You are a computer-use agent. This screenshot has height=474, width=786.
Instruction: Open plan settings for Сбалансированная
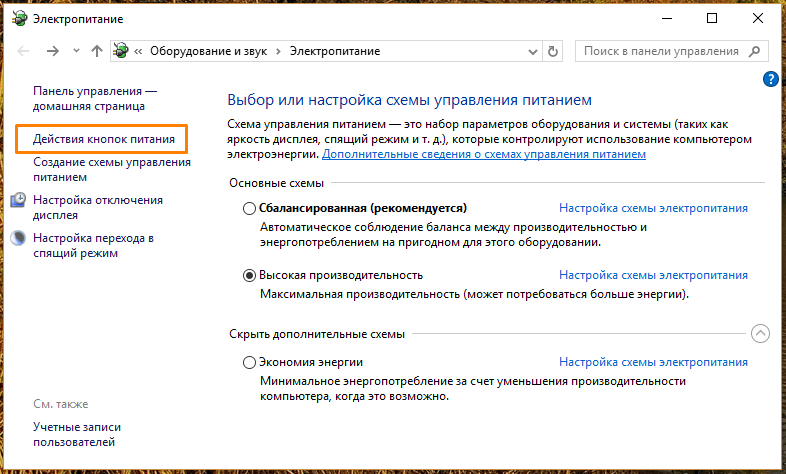653,208
